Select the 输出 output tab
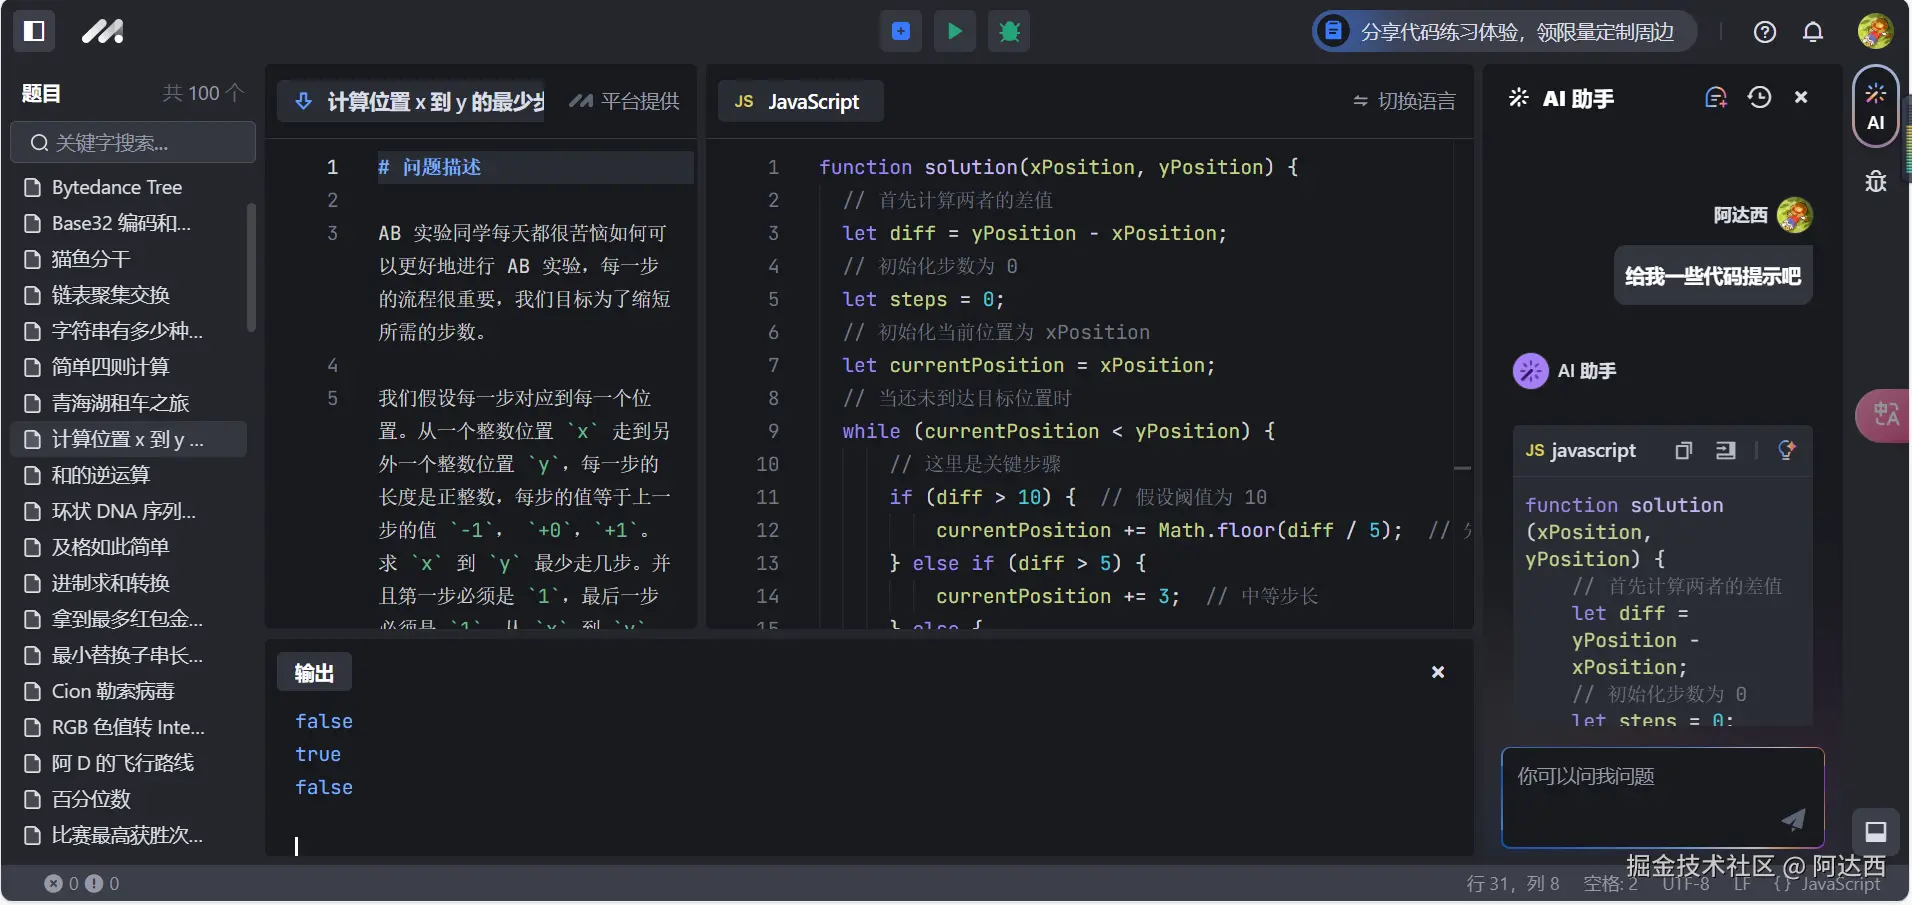Viewport: 1912px width, 905px height. coord(313,672)
